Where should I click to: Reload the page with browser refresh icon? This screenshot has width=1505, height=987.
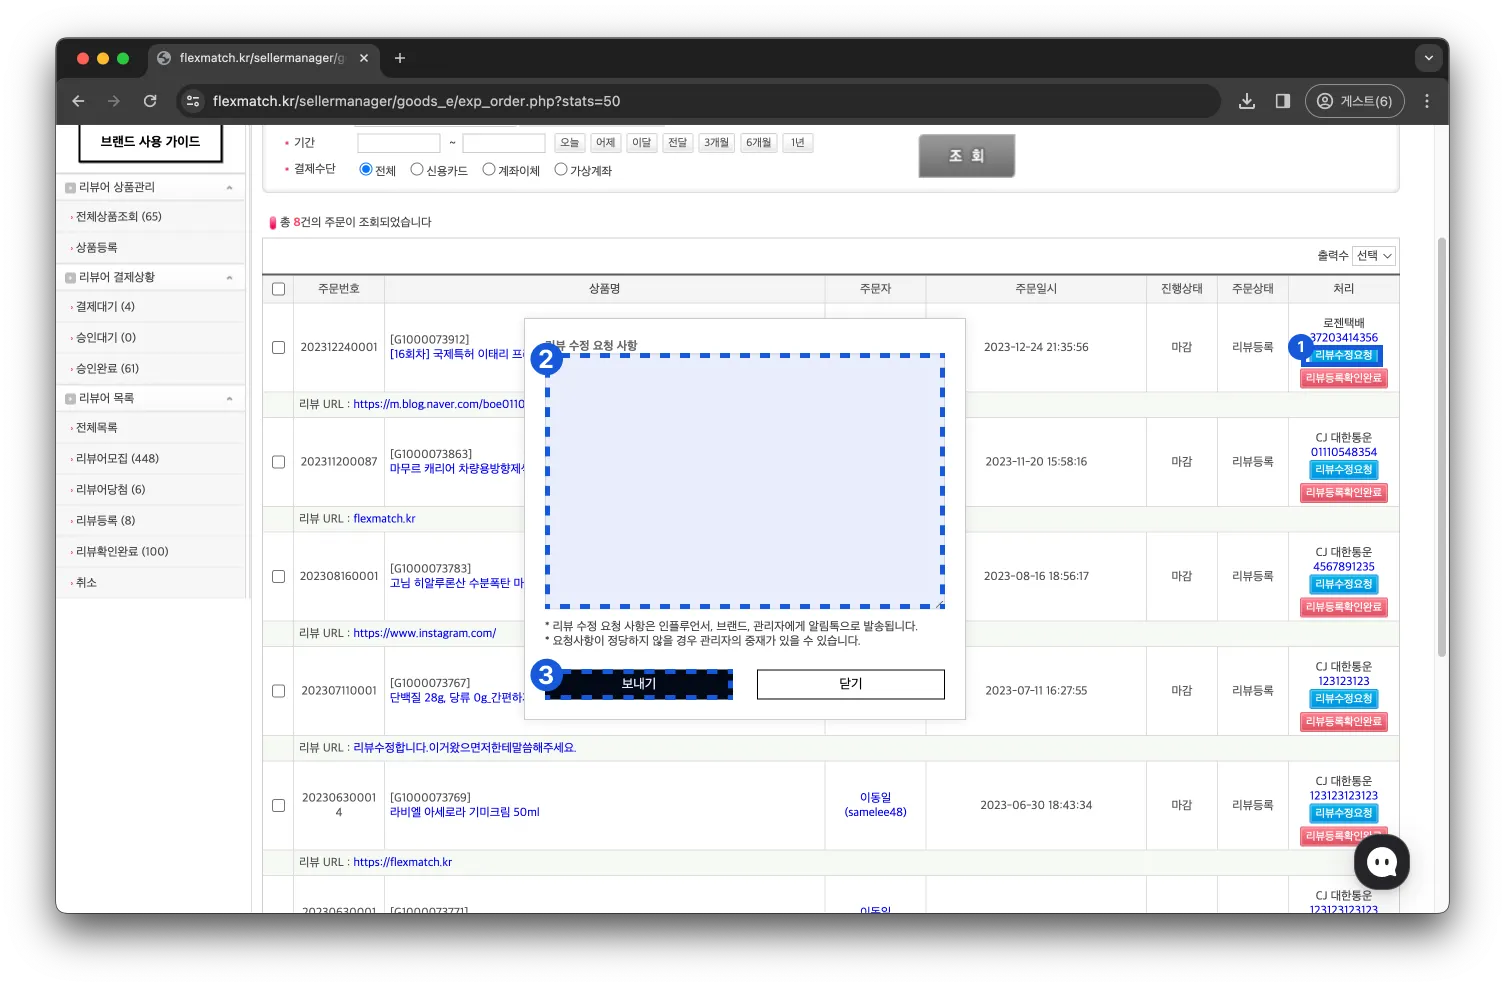[x=150, y=101]
